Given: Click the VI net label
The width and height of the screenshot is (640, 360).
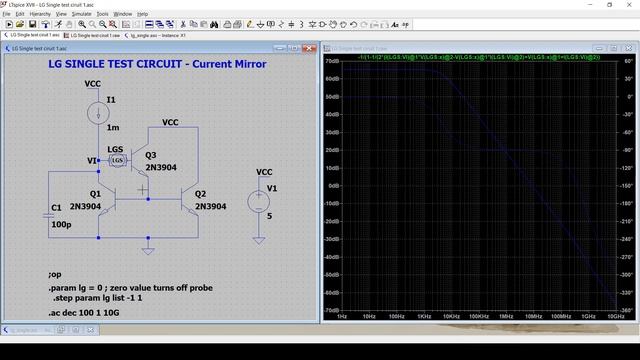Looking at the screenshot, I should (92, 161).
